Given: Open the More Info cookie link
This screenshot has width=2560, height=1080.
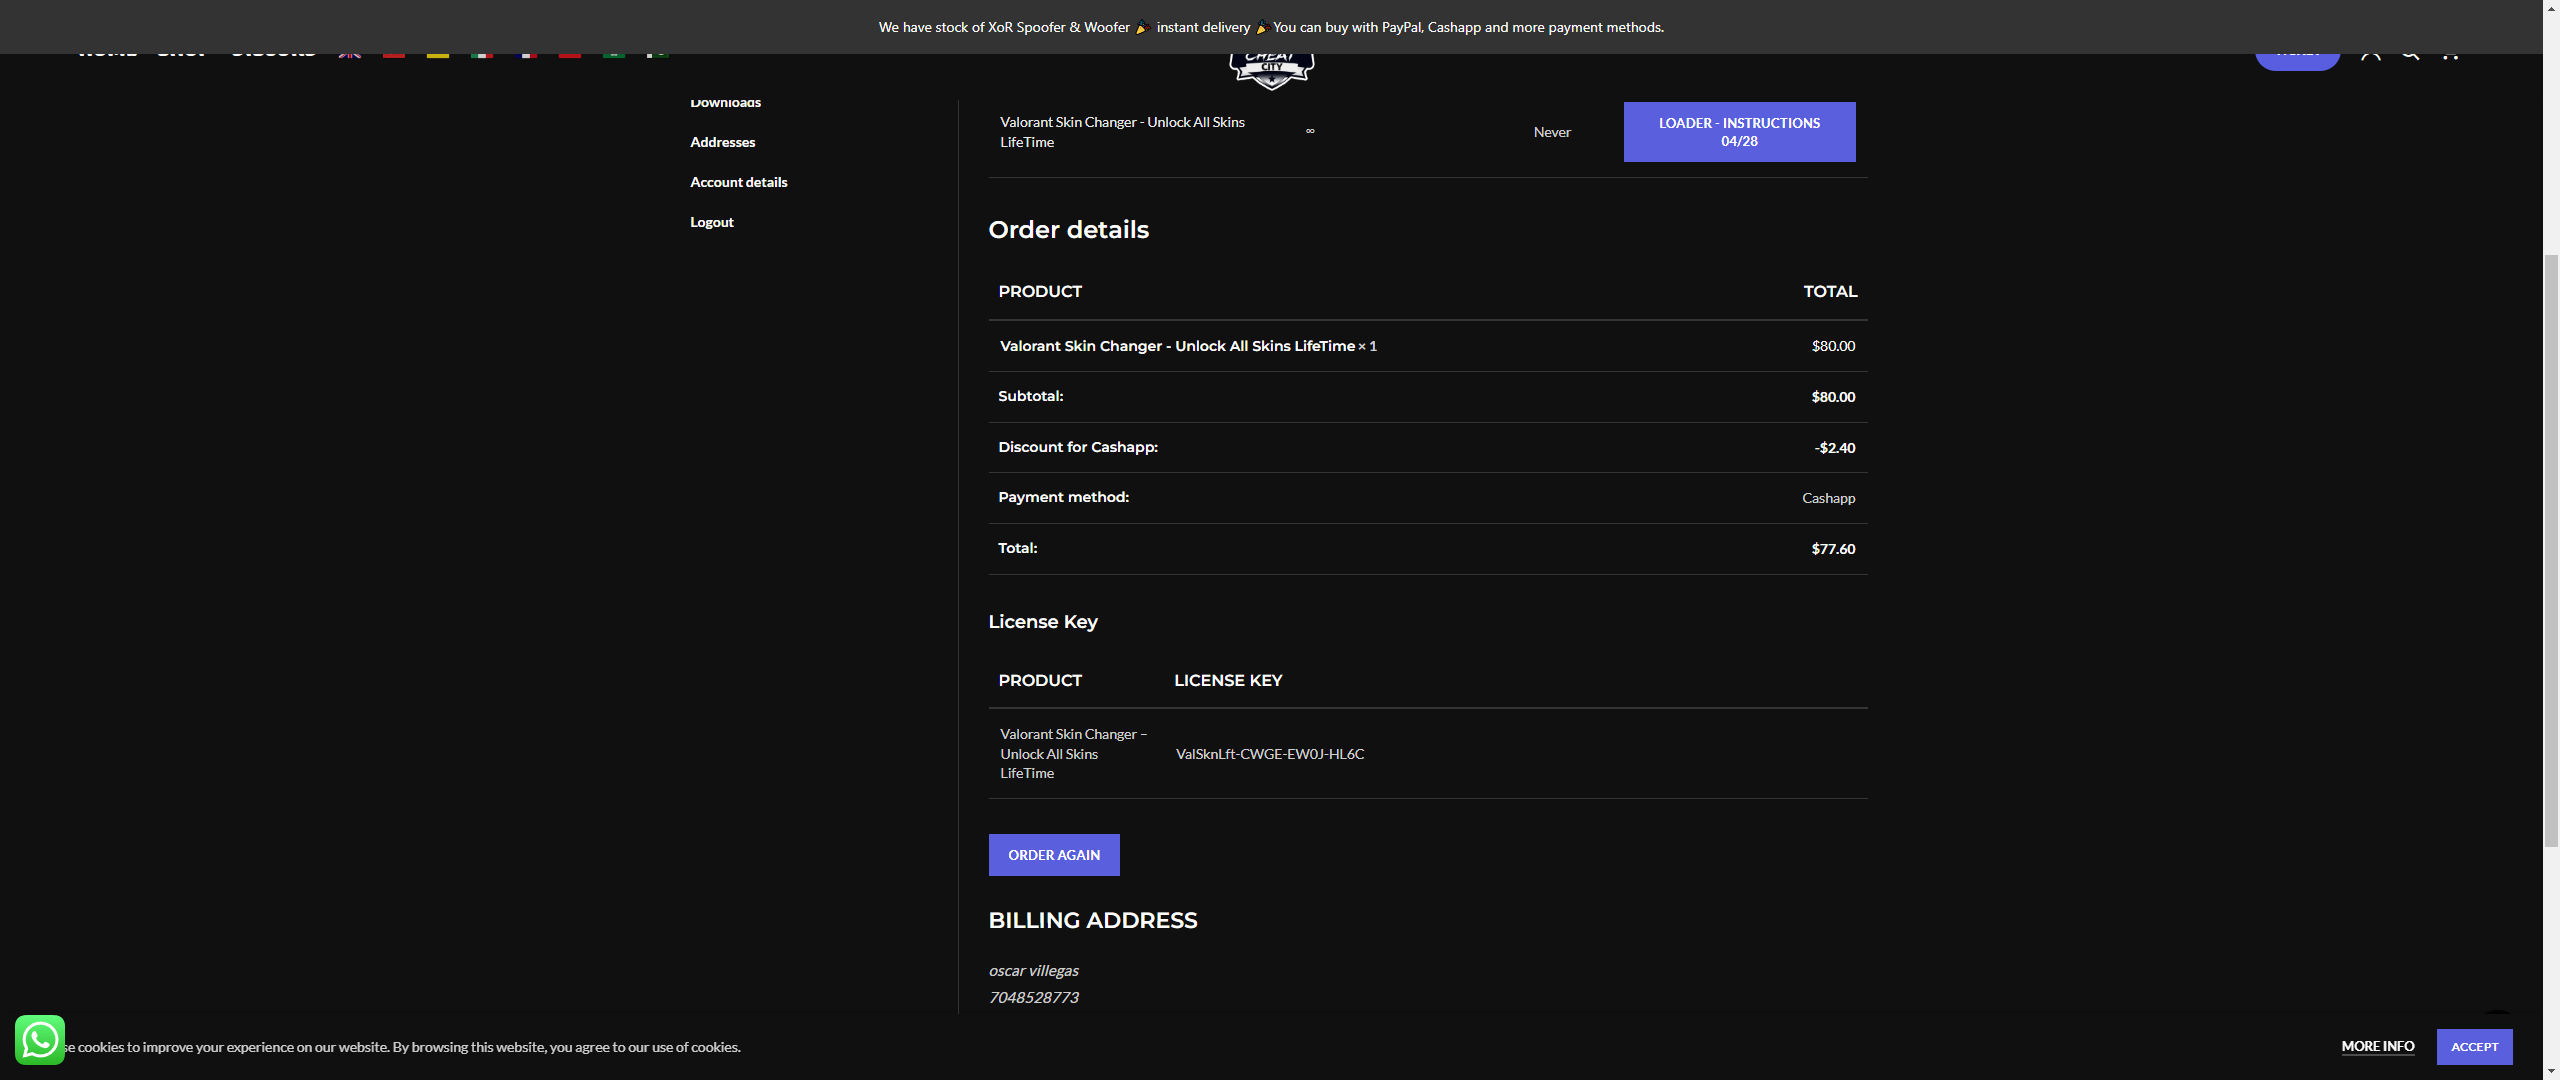Looking at the screenshot, I should pyautogui.click(x=2378, y=1047).
